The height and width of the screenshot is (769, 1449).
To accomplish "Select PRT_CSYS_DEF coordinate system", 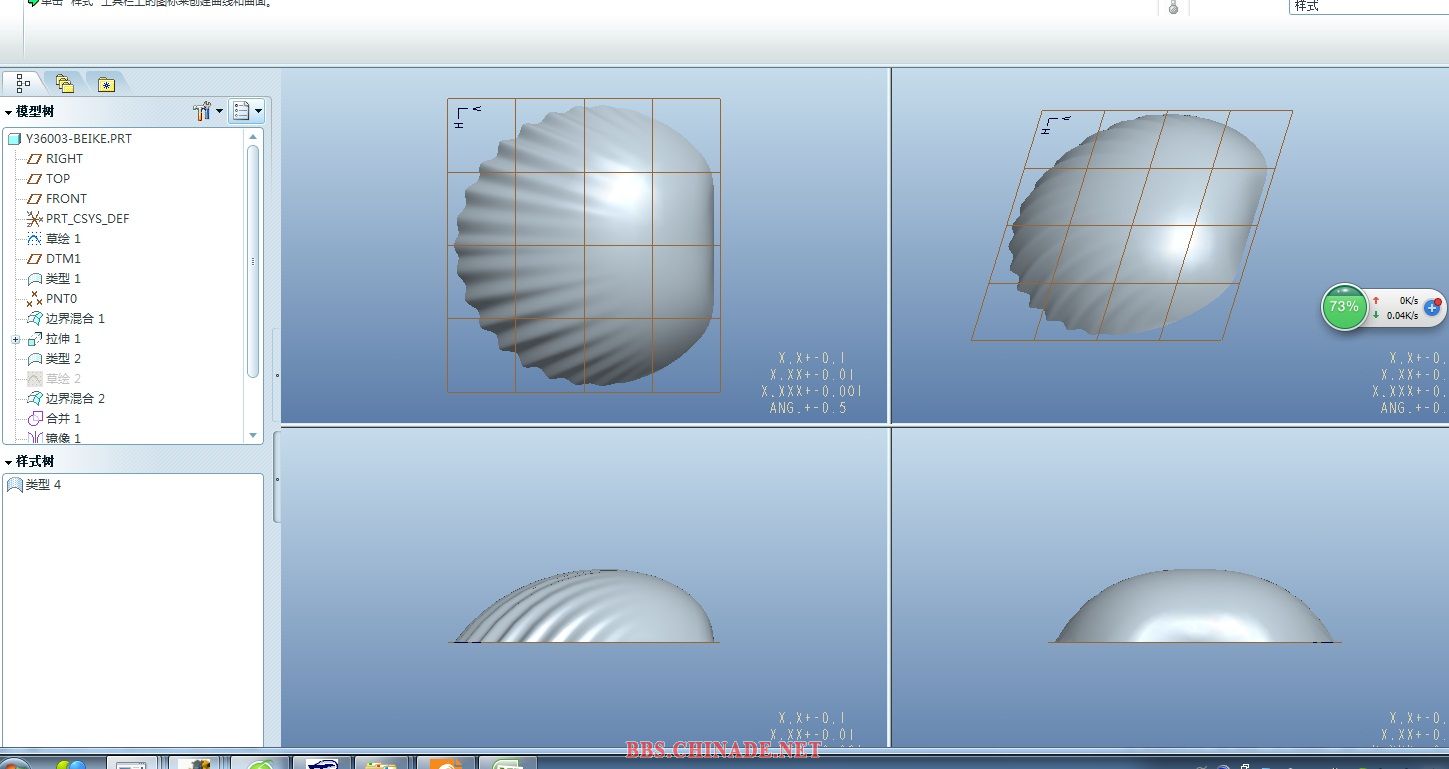I will (87, 219).
